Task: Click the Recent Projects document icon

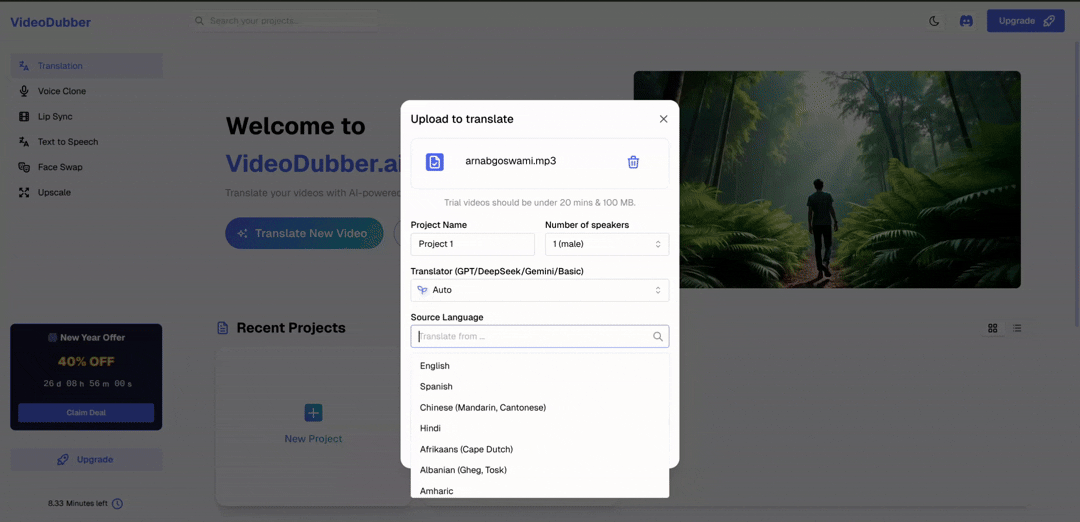Action: coord(222,328)
